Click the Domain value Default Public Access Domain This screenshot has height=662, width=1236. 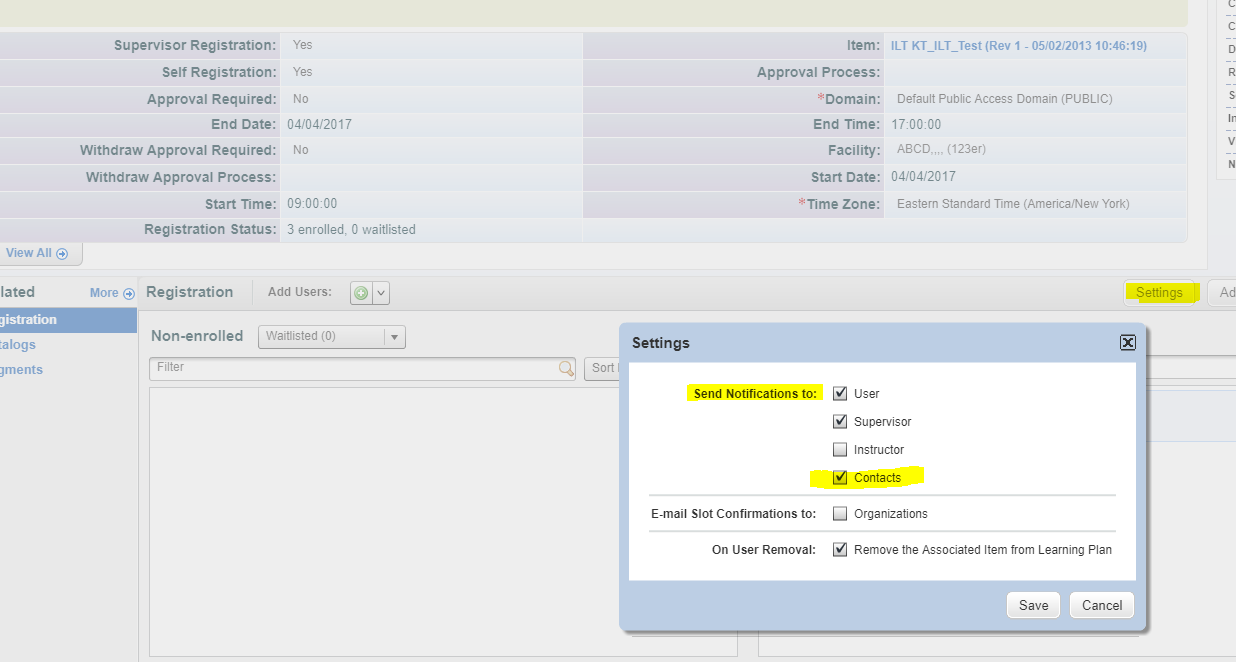tap(1004, 99)
